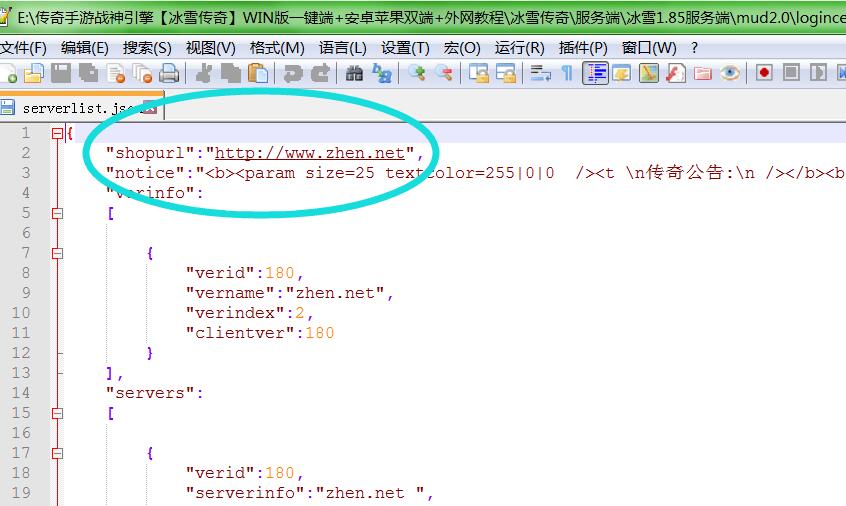The image size is (846, 506).
Task: Select the serverlist.json document tab
Action: click(75, 108)
